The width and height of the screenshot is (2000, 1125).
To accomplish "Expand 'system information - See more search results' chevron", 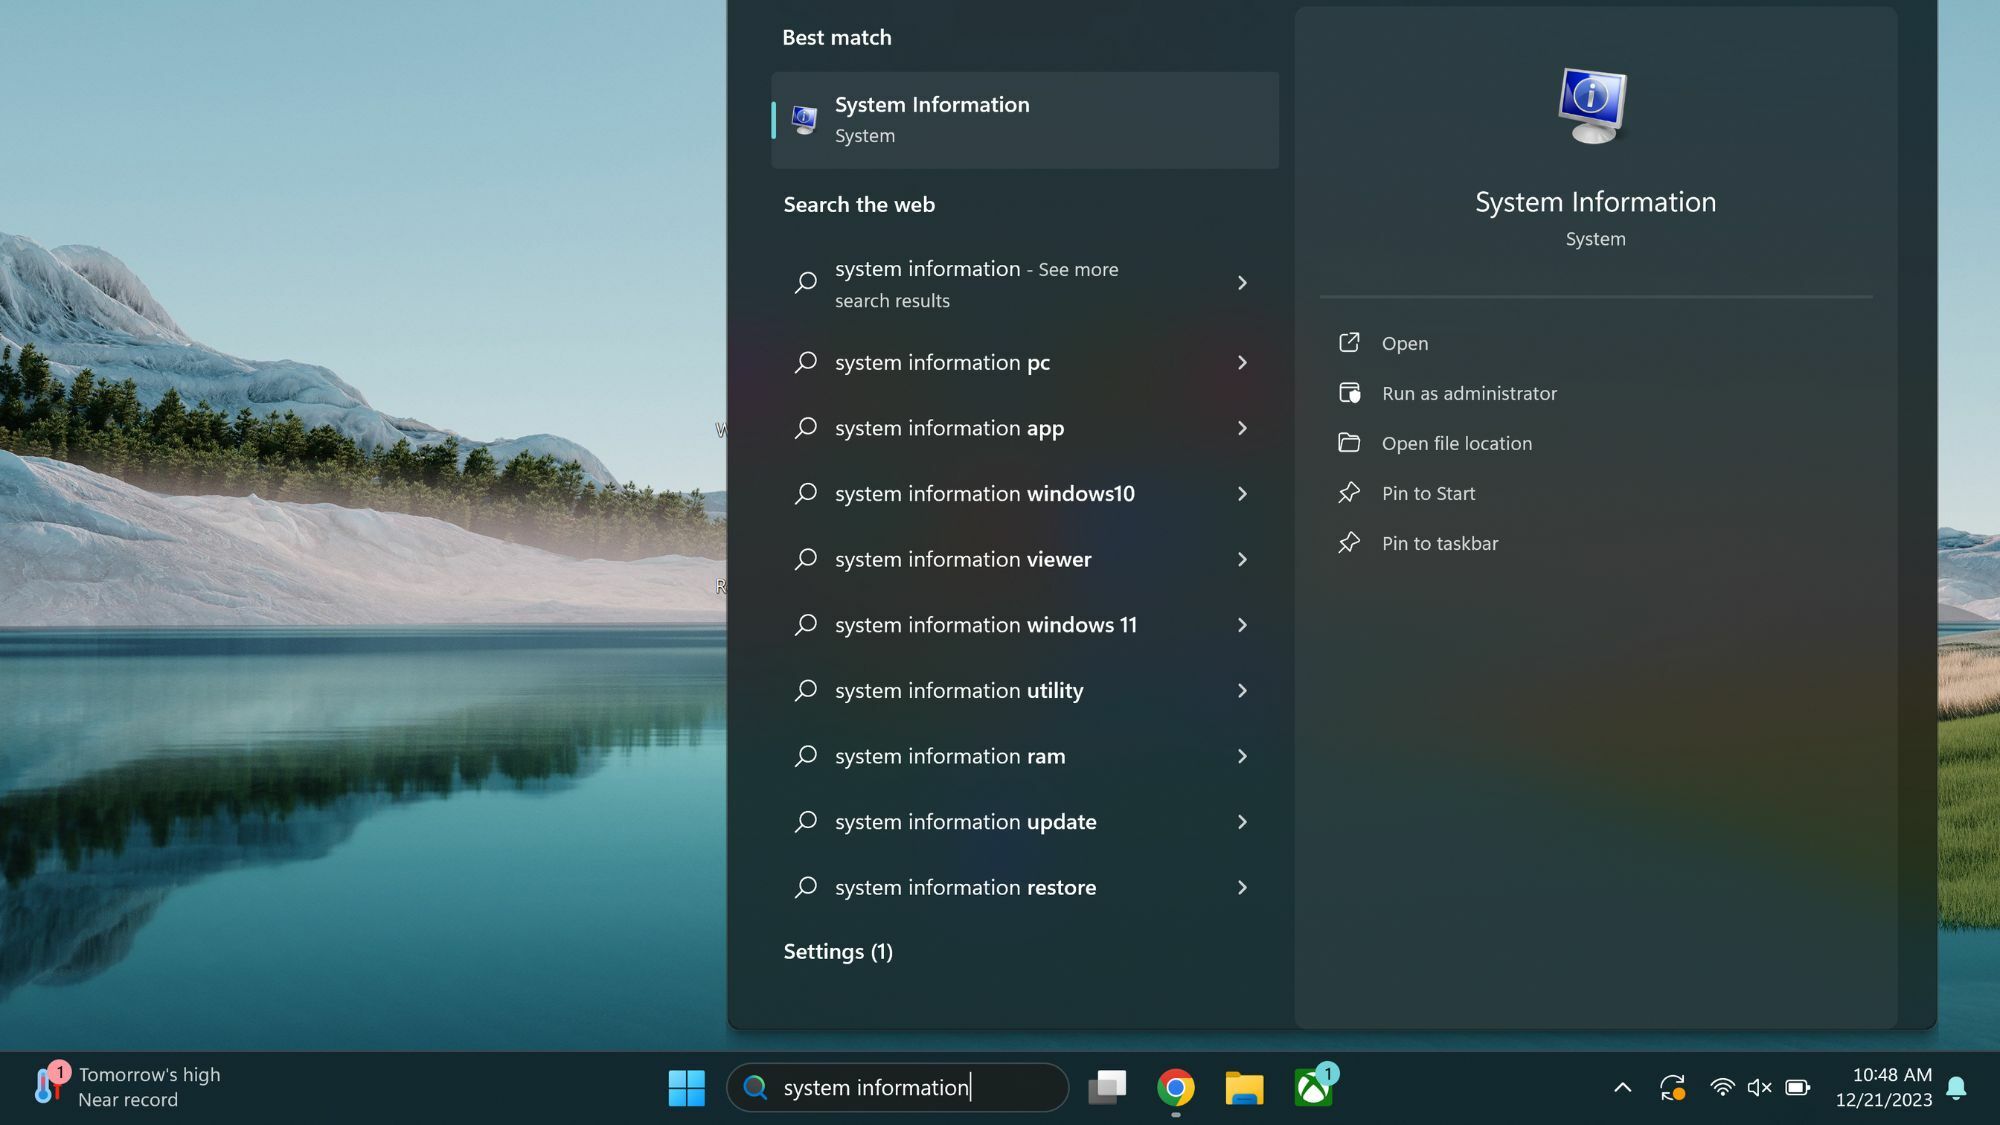I will 1242,283.
